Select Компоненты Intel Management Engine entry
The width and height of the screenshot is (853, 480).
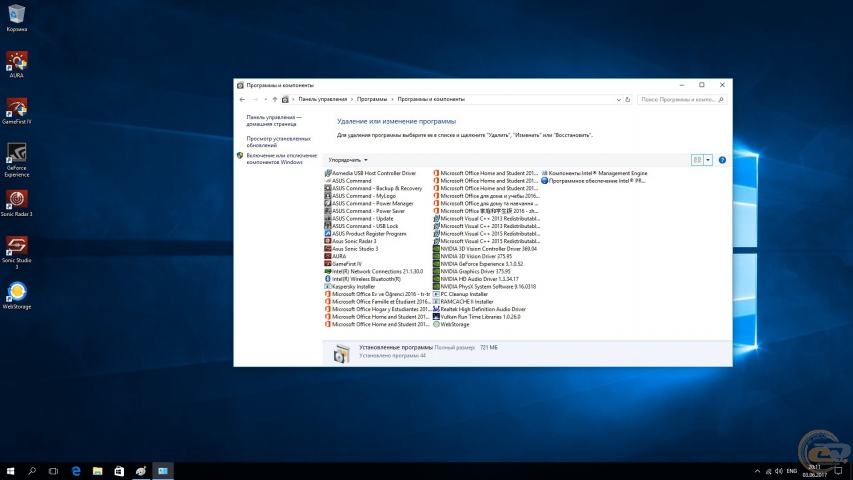point(594,173)
